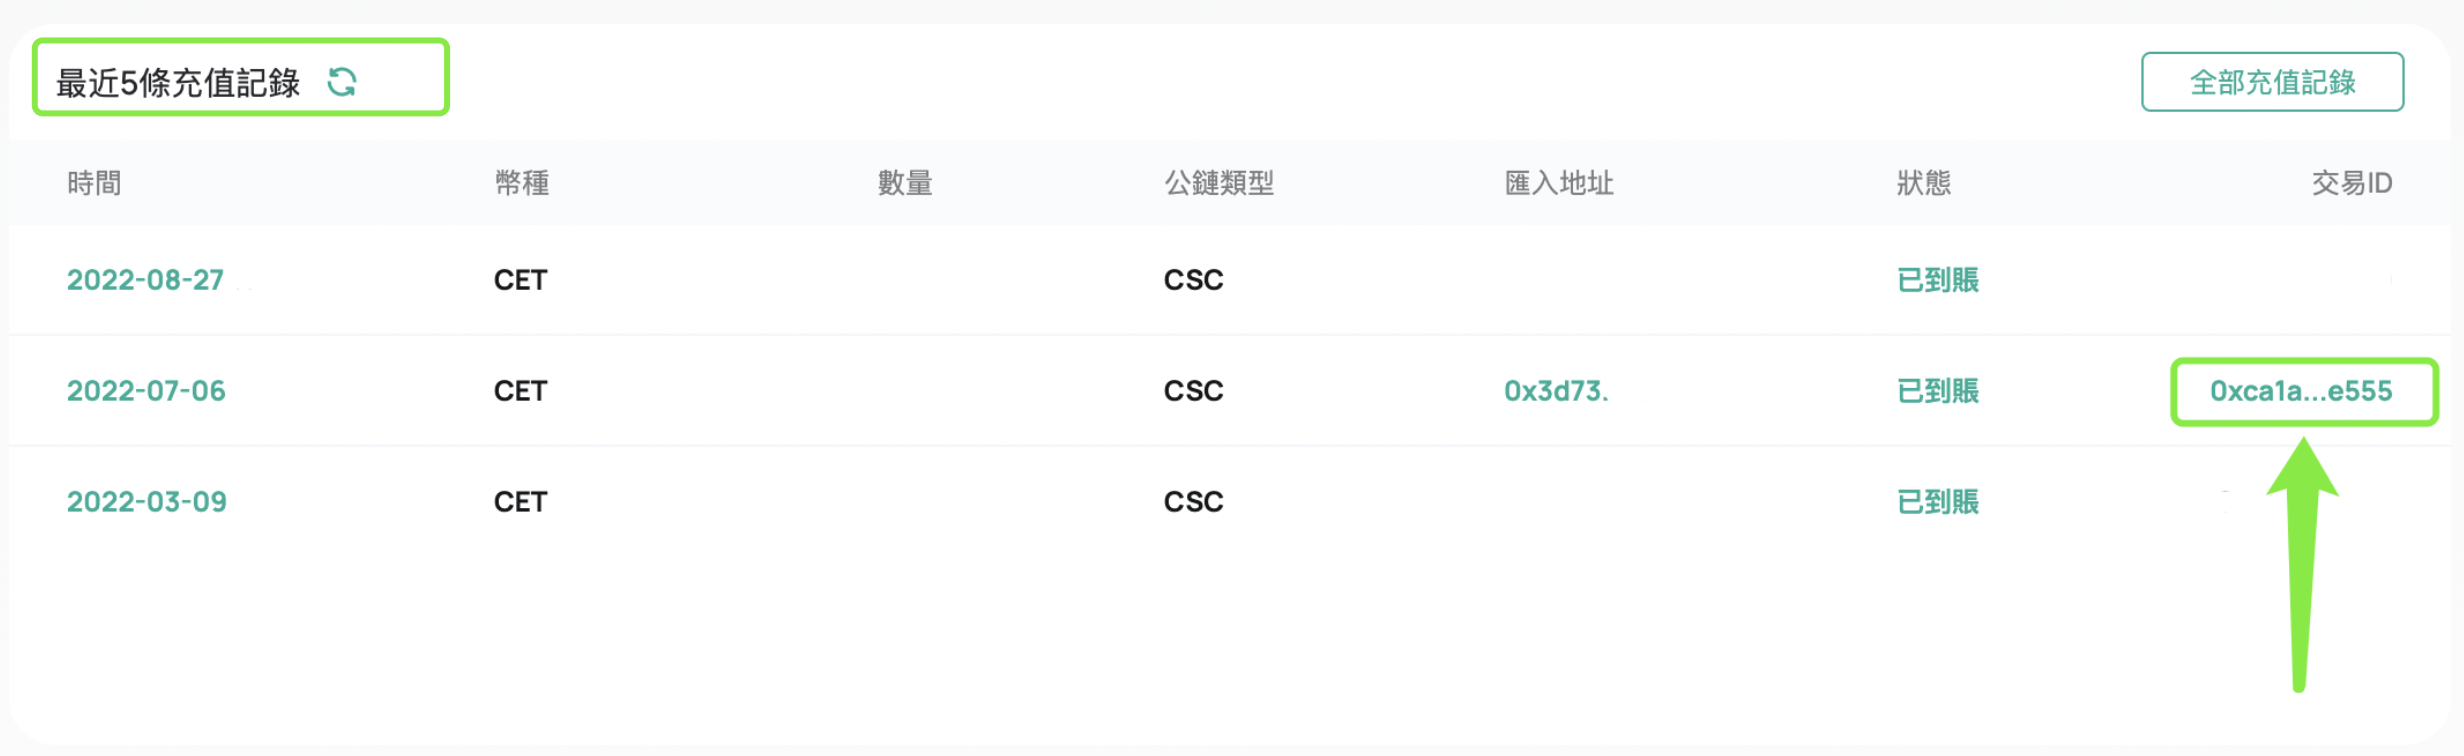
Task: Click the 最近5條充值記錄 heading text
Action: pos(178,83)
